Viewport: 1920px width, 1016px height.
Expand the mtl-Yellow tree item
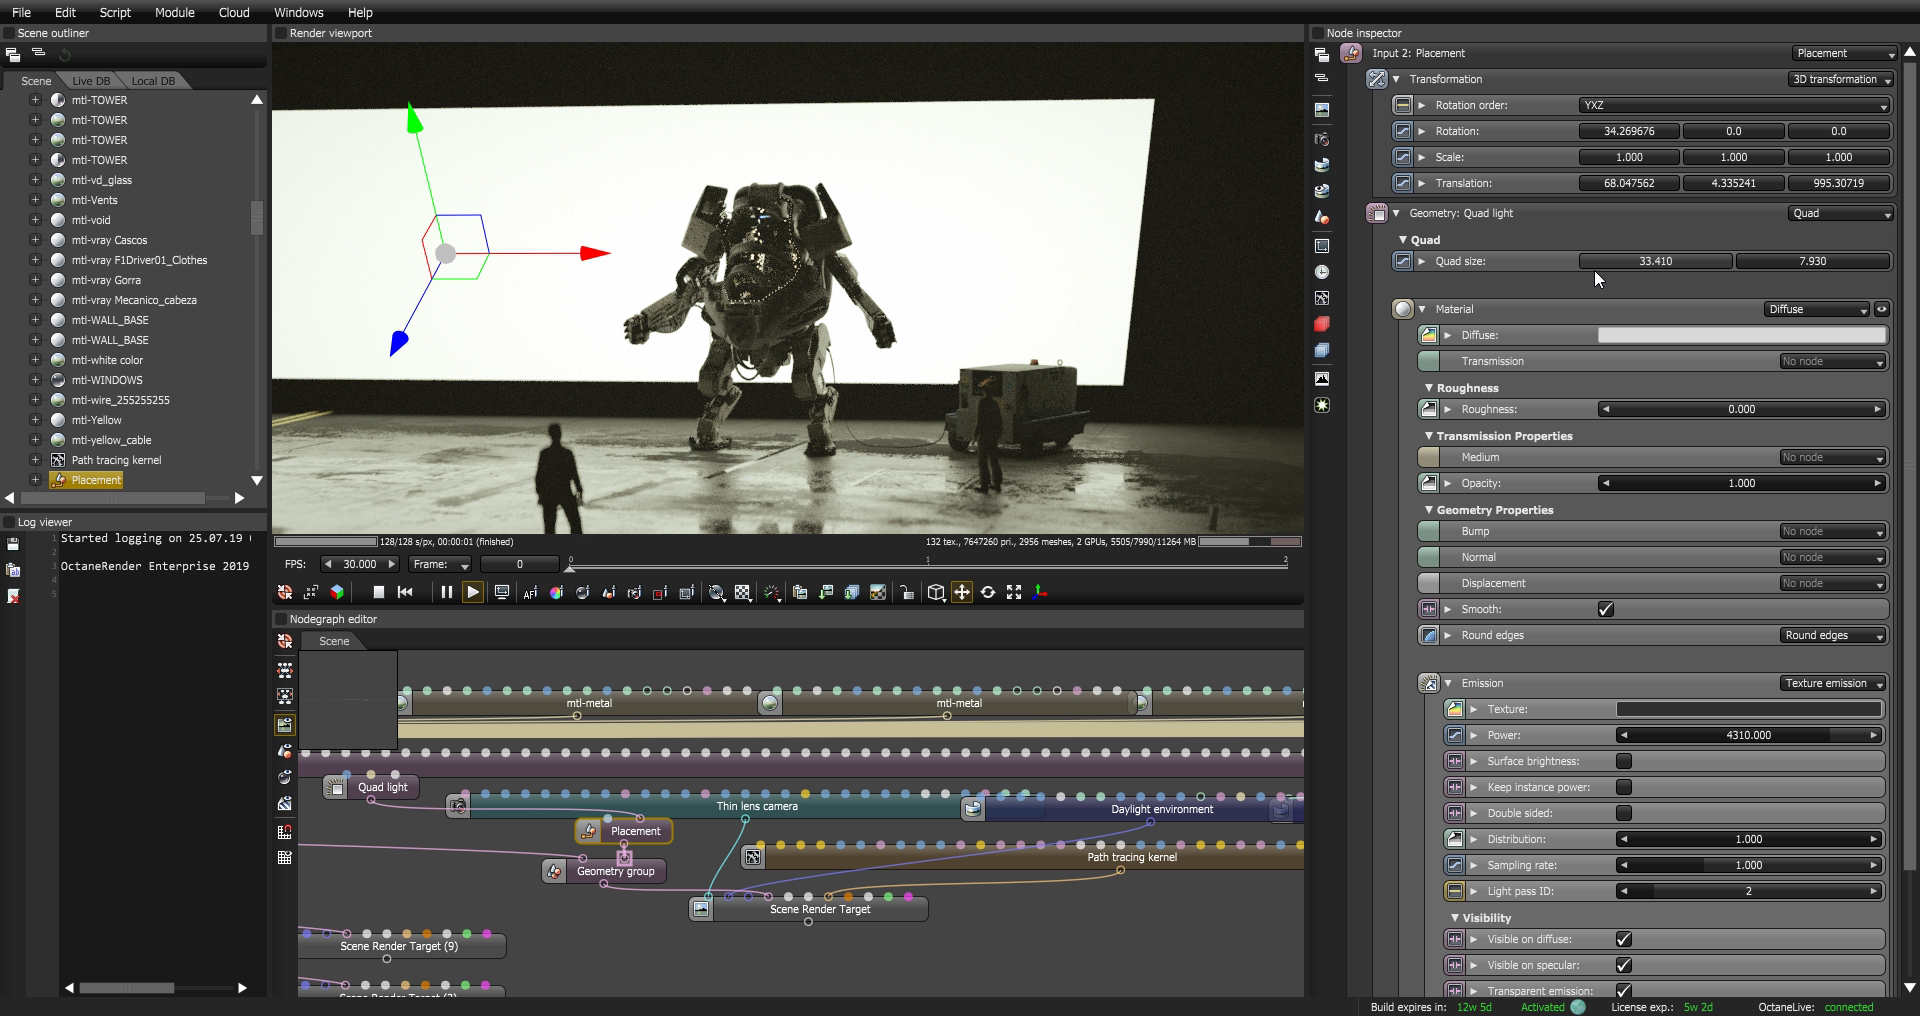[x=35, y=420]
